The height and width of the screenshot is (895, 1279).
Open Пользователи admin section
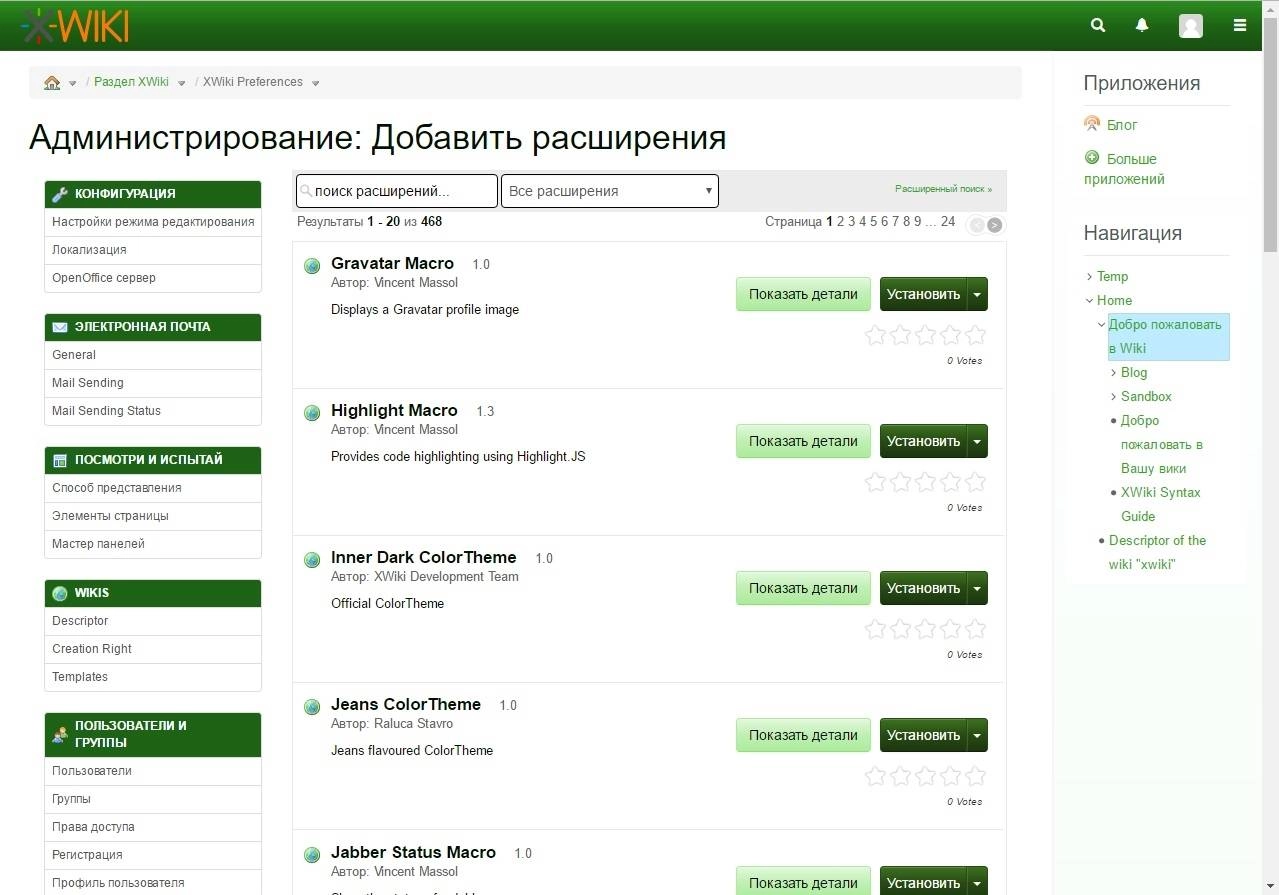pos(153,771)
